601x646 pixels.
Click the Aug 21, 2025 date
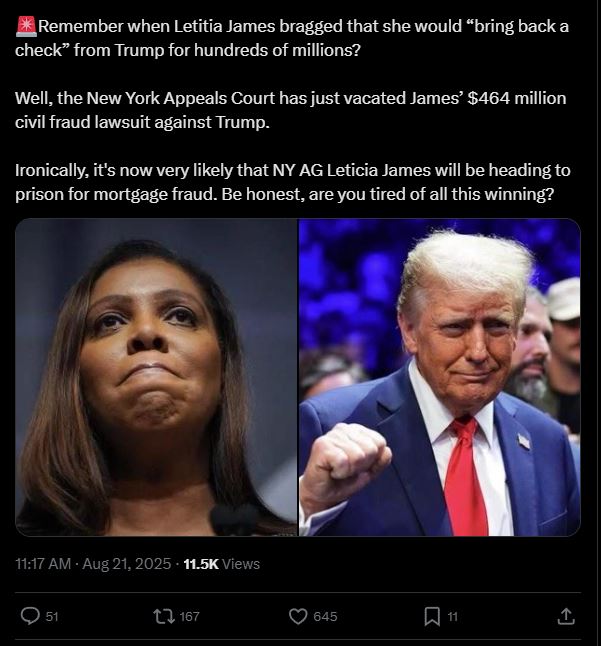tap(126, 564)
